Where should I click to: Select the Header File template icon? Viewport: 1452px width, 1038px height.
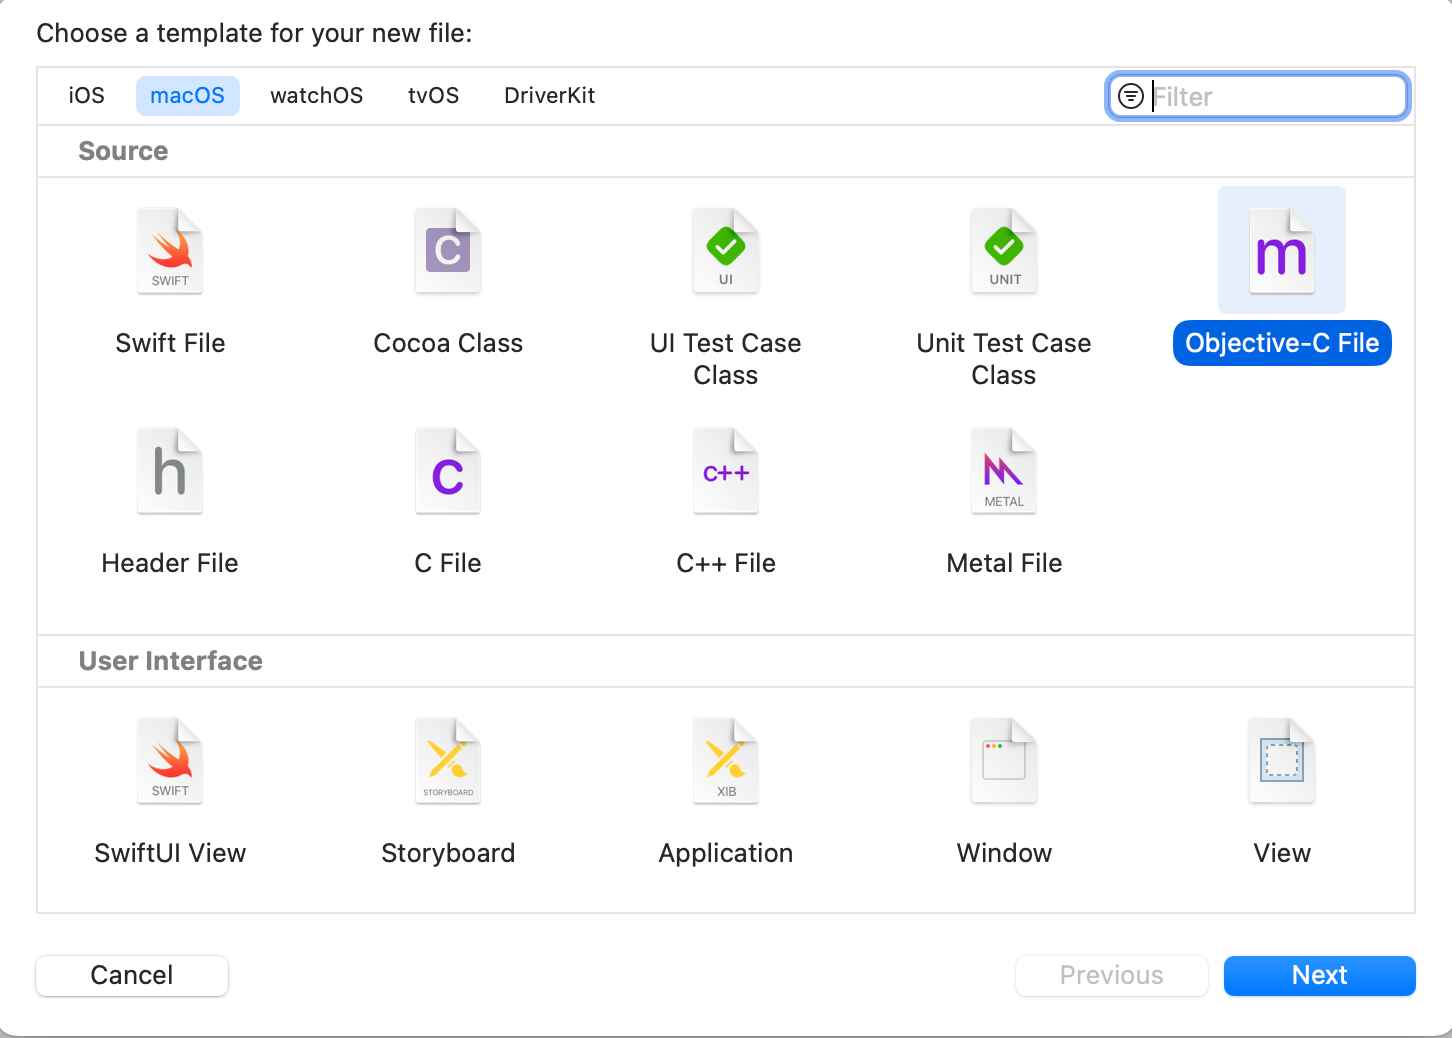(x=170, y=471)
